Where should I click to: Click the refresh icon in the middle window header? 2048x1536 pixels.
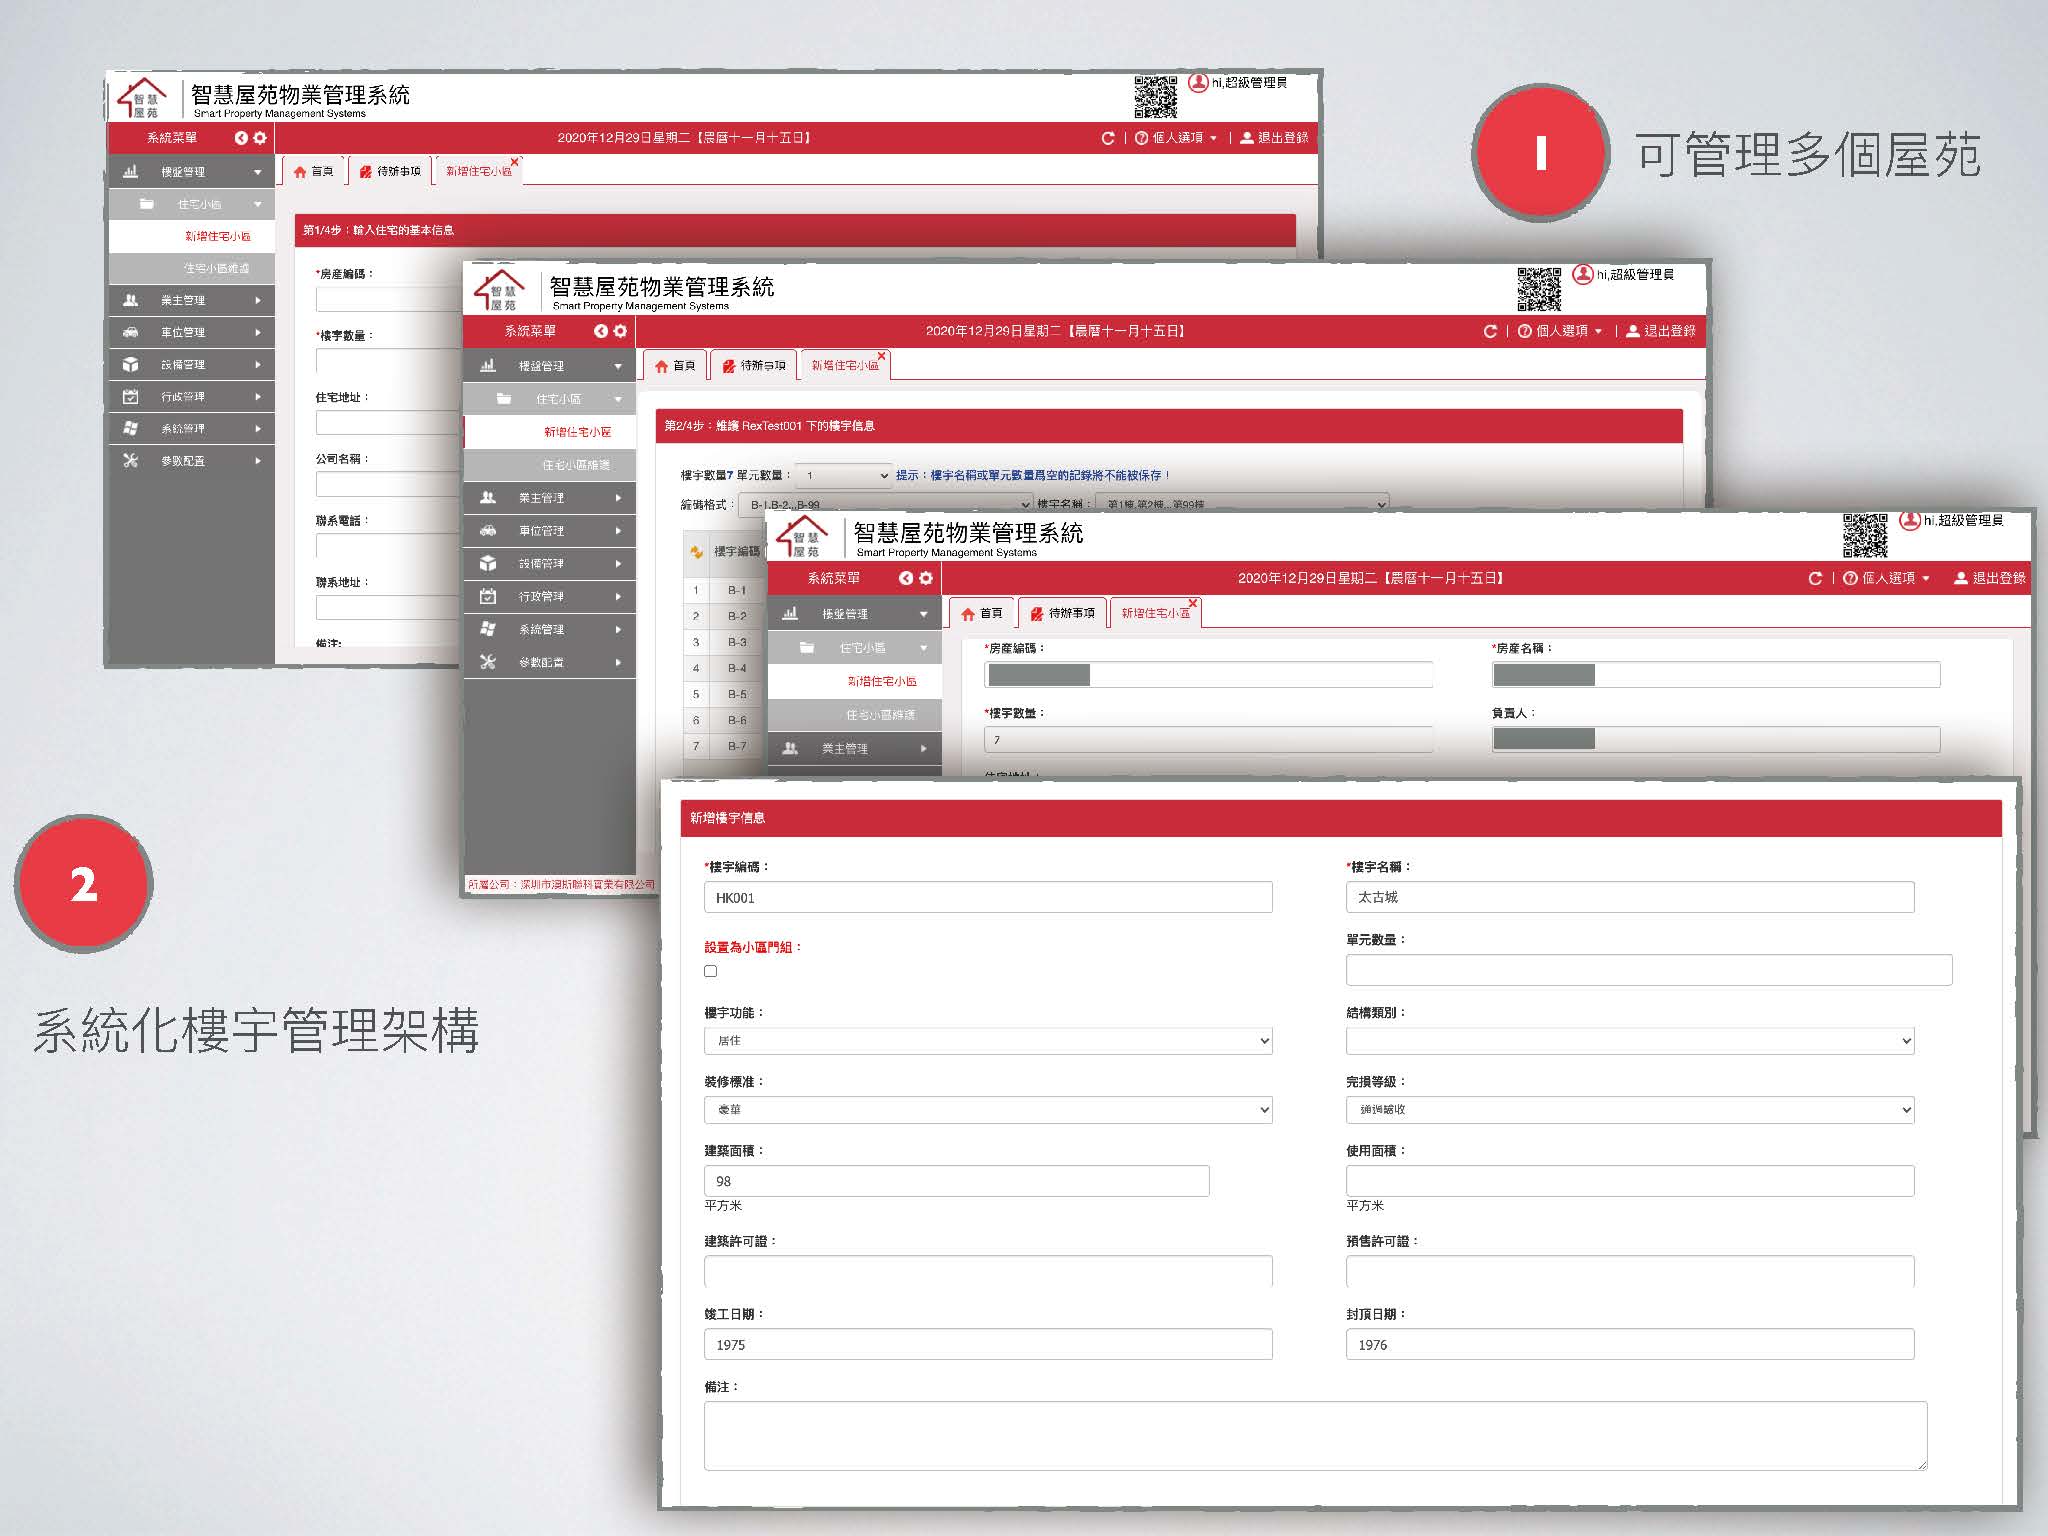click(x=1490, y=331)
